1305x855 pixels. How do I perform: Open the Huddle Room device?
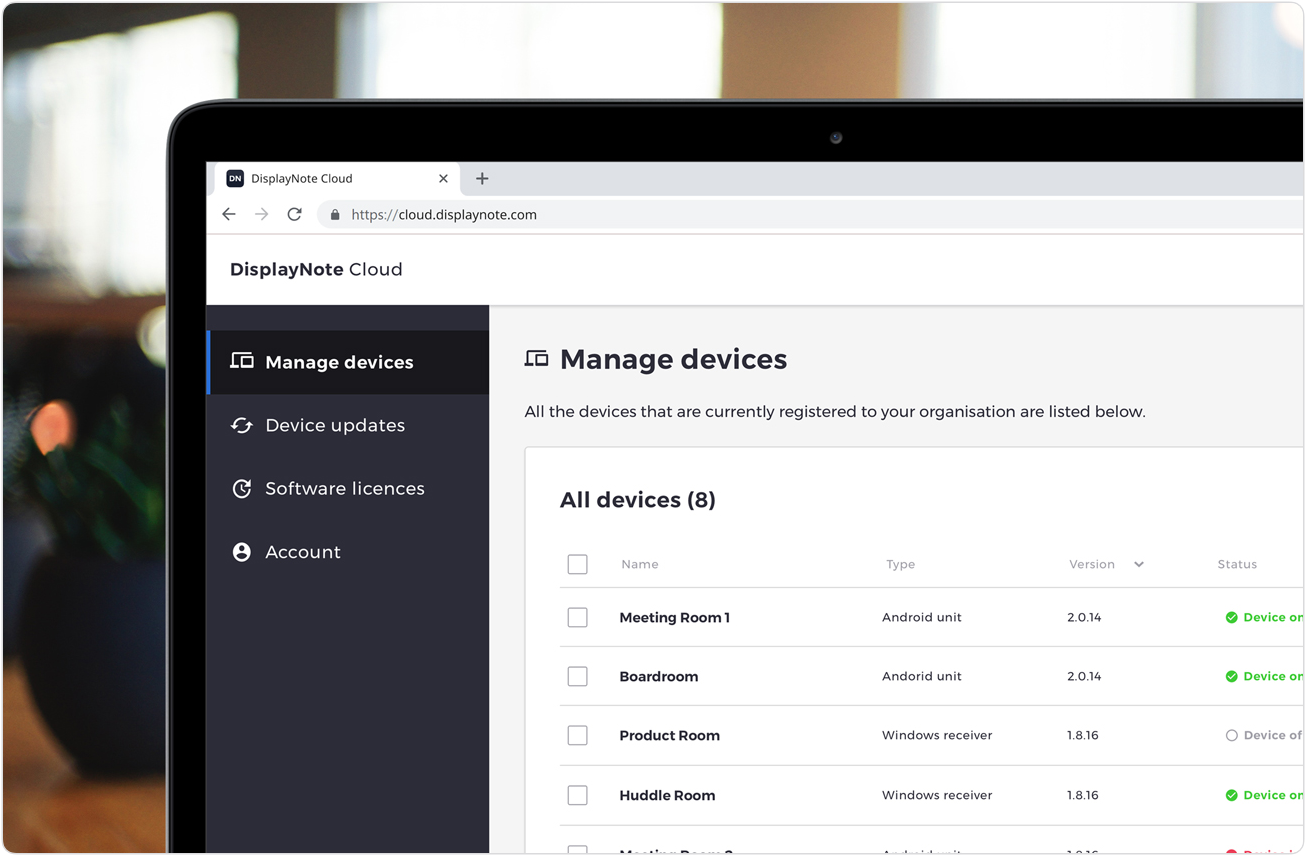[x=667, y=796]
